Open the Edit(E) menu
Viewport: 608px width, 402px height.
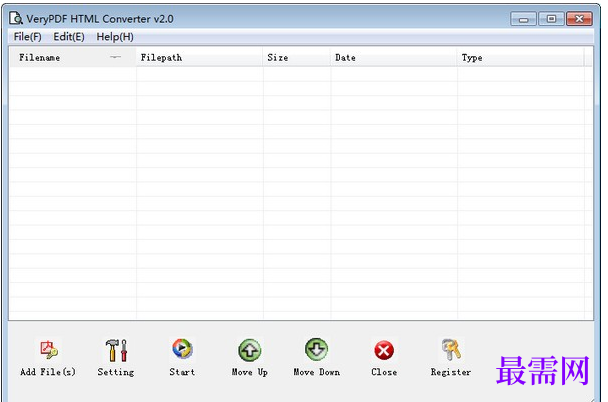[x=69, y=37]
